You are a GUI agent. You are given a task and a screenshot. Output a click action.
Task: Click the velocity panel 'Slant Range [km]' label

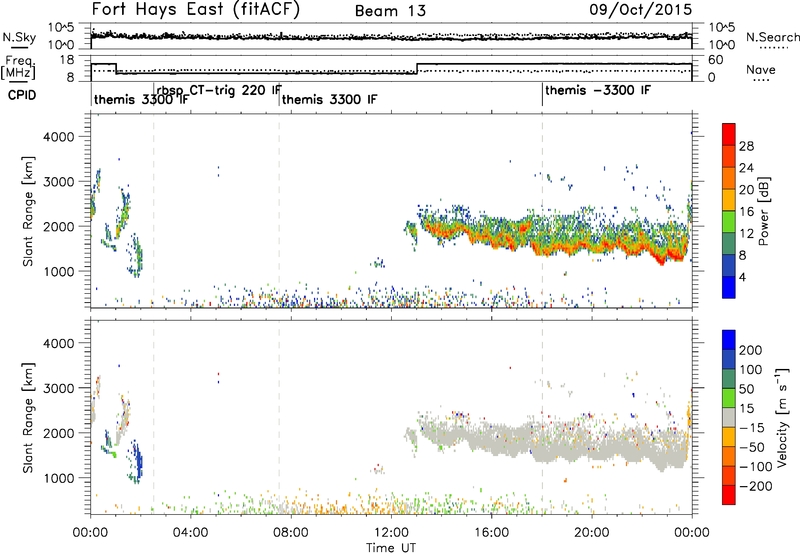coord(28,417)
